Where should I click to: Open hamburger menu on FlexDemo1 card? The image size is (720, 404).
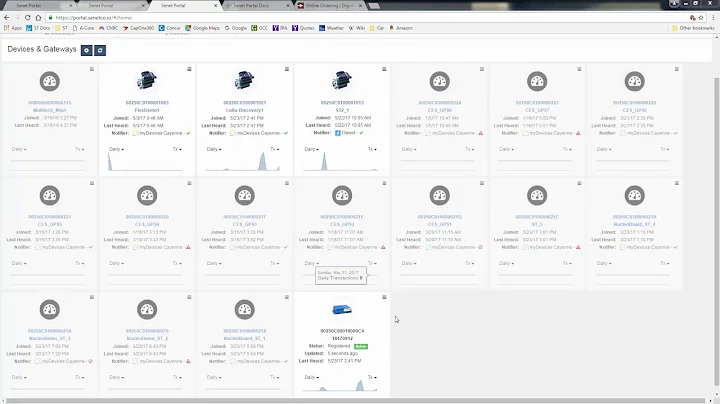189,69
